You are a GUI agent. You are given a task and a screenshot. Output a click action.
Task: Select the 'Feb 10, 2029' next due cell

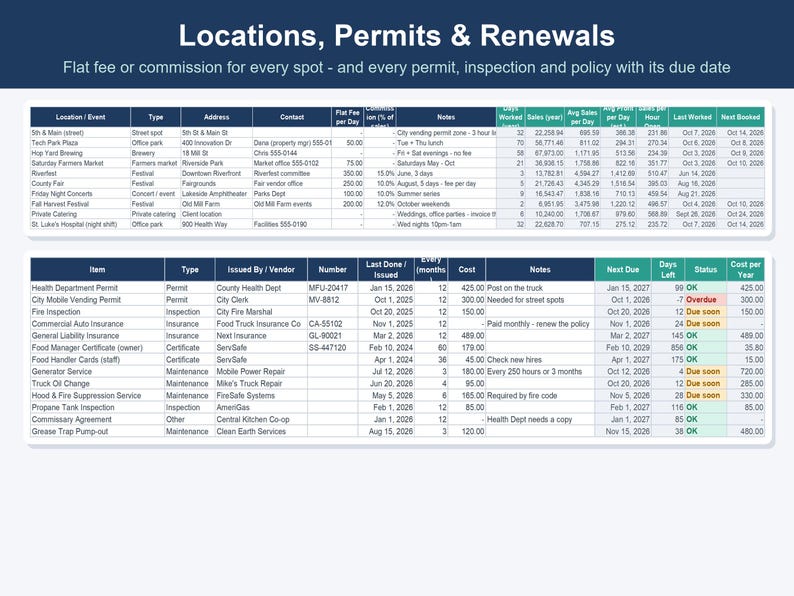tap(622, 348)
